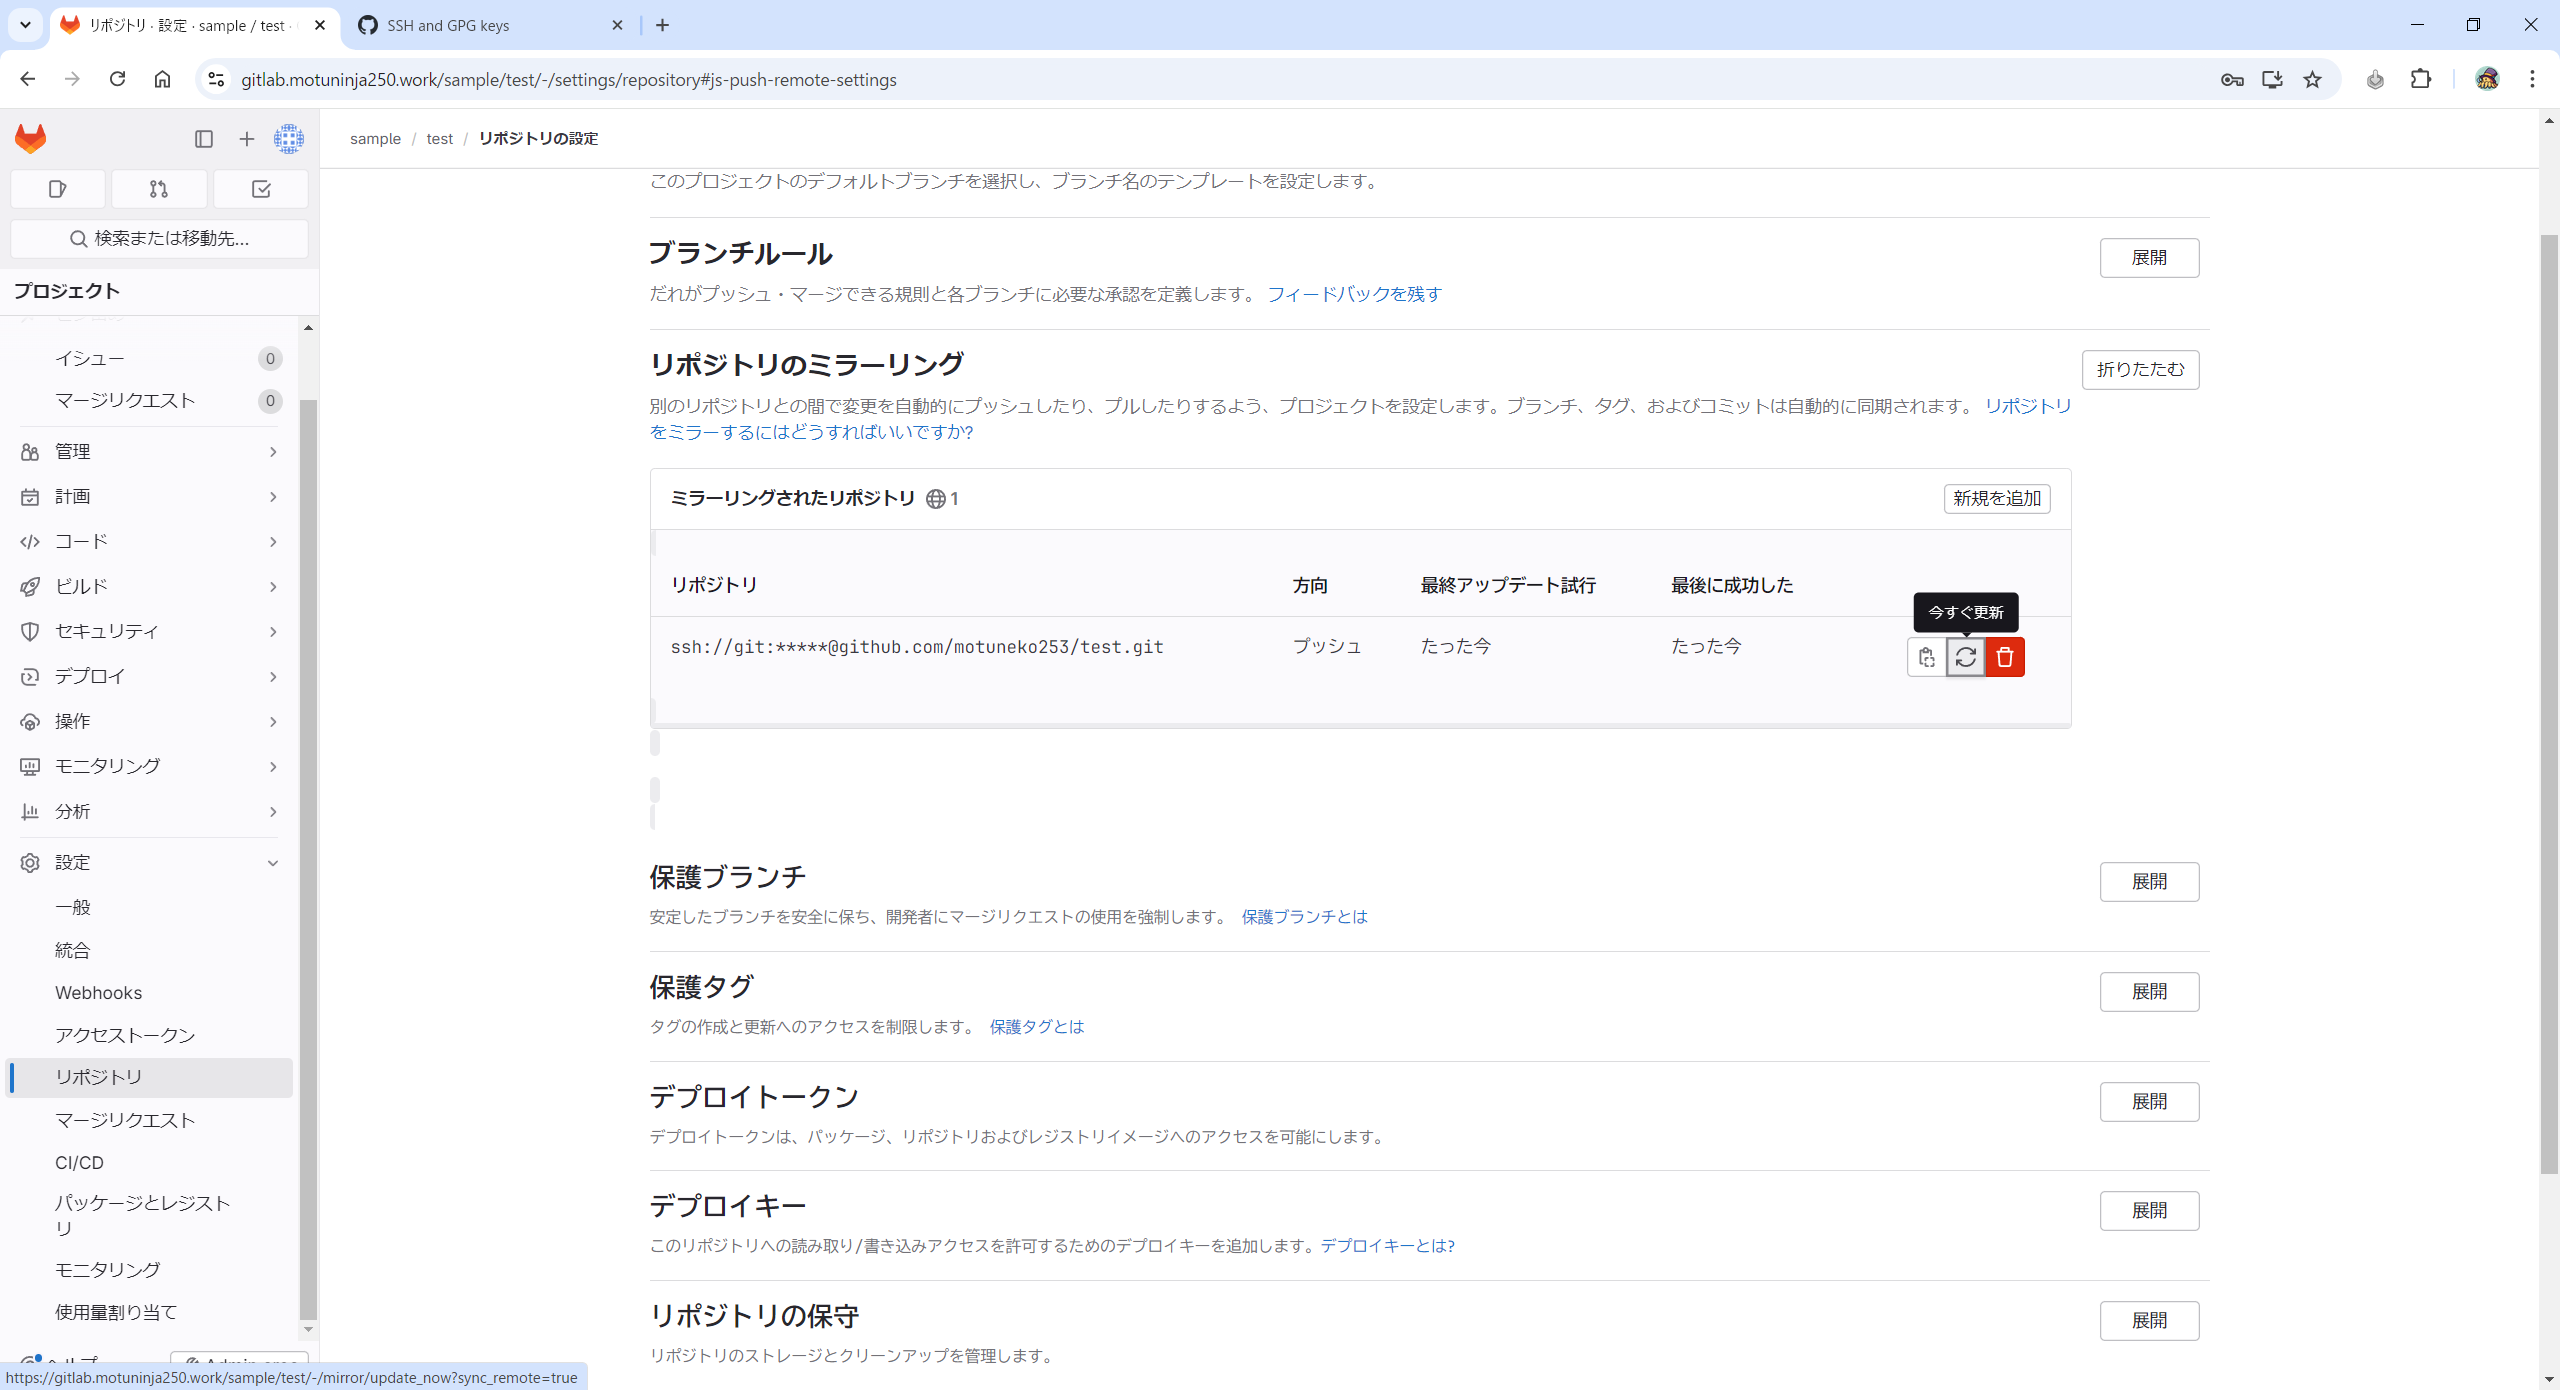Open CI/CD settings in the sidebar
The height and width of the screenshot is (1390, 2560).
79,1163
